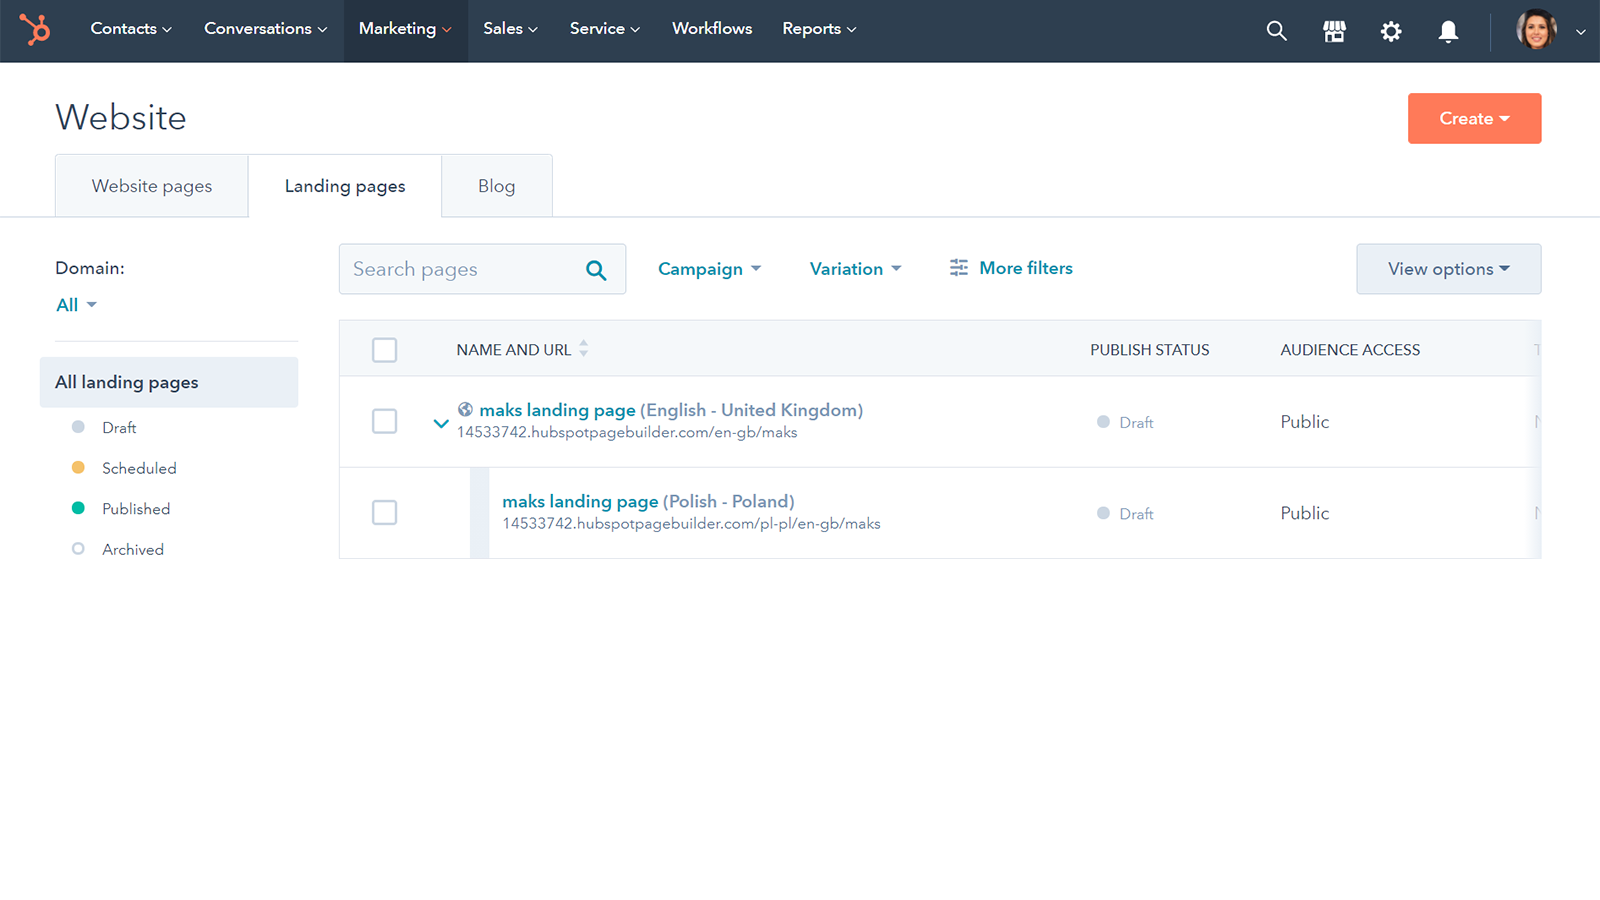Screen dimensions: 1600x900
Task: Tick the select-all checkbox in table header
Action: tap(384, 350)
